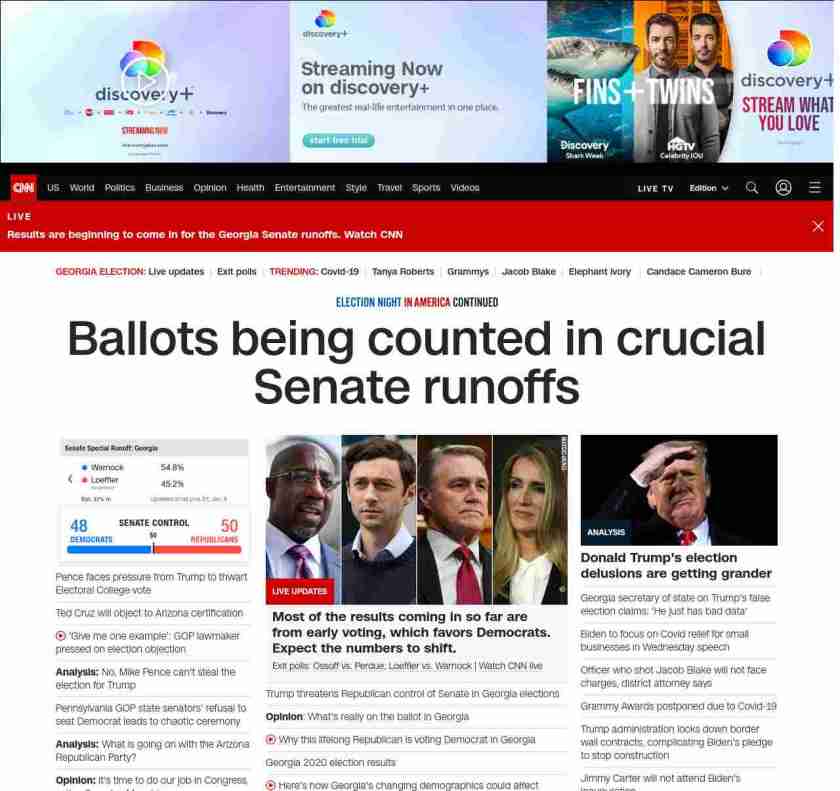Viewport: 840px width, 791px height.
Task: Play the 'Give me one example' video
Action: tap(61, 636)
